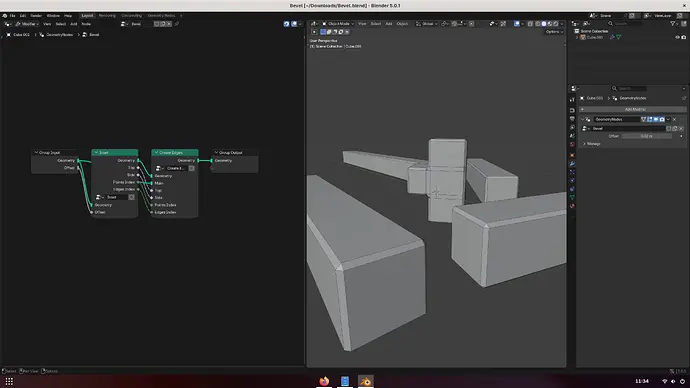The height and width of the screenshot is (388, 690).
Task: Select solid viewport shading icon
Action: pyautogui.click(x=544, y=24)
